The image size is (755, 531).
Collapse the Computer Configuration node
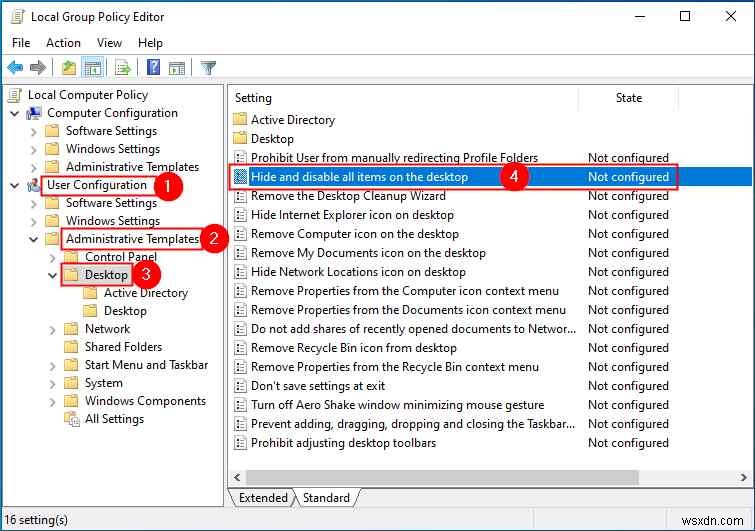pos(15,114)
